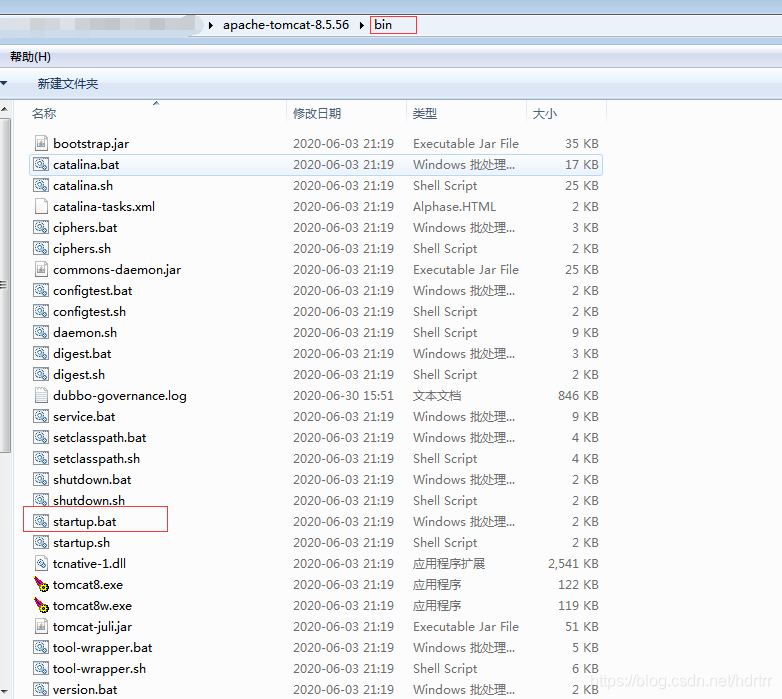
Task: Select the tomcat8w.exe file name
Action: point(92,606)
